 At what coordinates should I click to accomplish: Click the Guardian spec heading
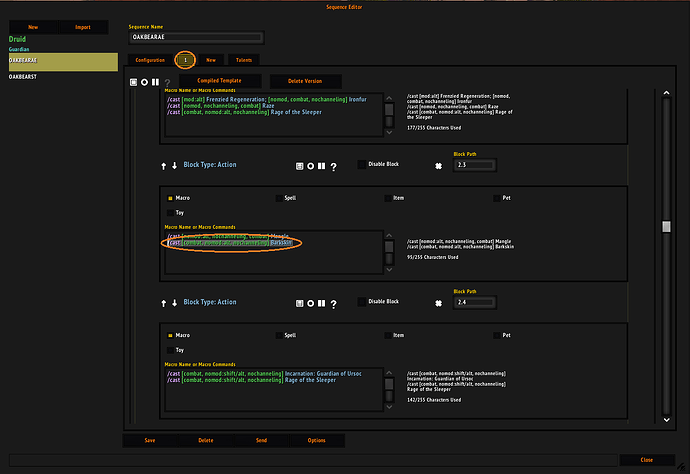(19, 49)
